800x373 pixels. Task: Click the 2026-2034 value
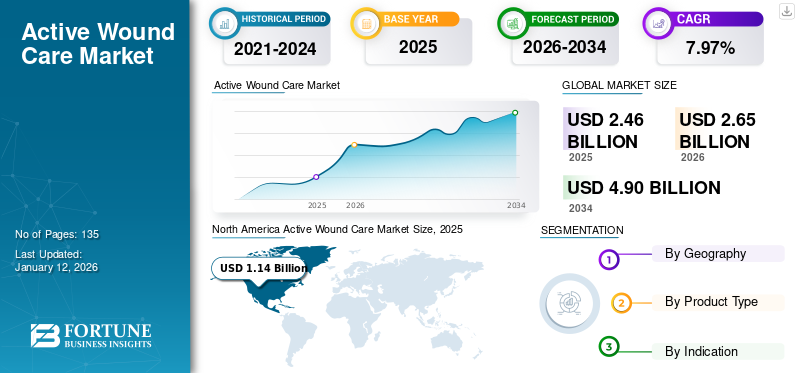[x=564, y=47]
